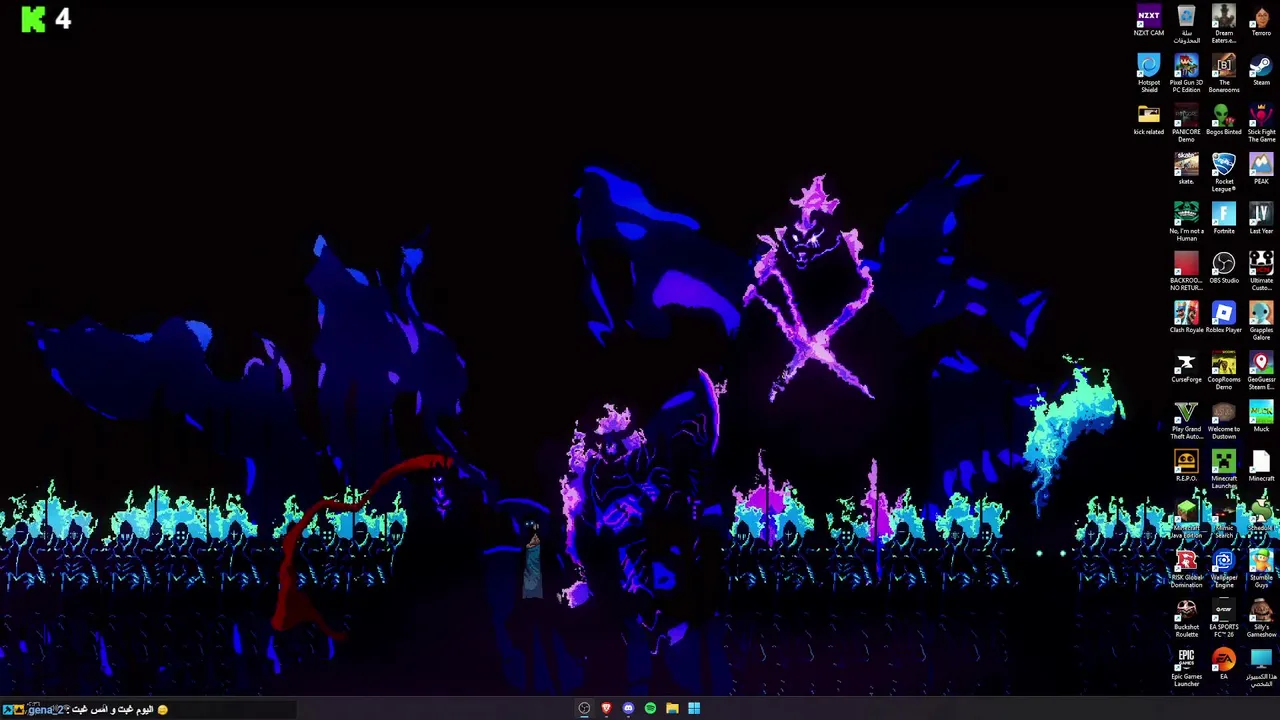Screen dimensions: 1280x720
Task: Launch Rocket League from the desktop
Action: click(x=1223, y=173)
